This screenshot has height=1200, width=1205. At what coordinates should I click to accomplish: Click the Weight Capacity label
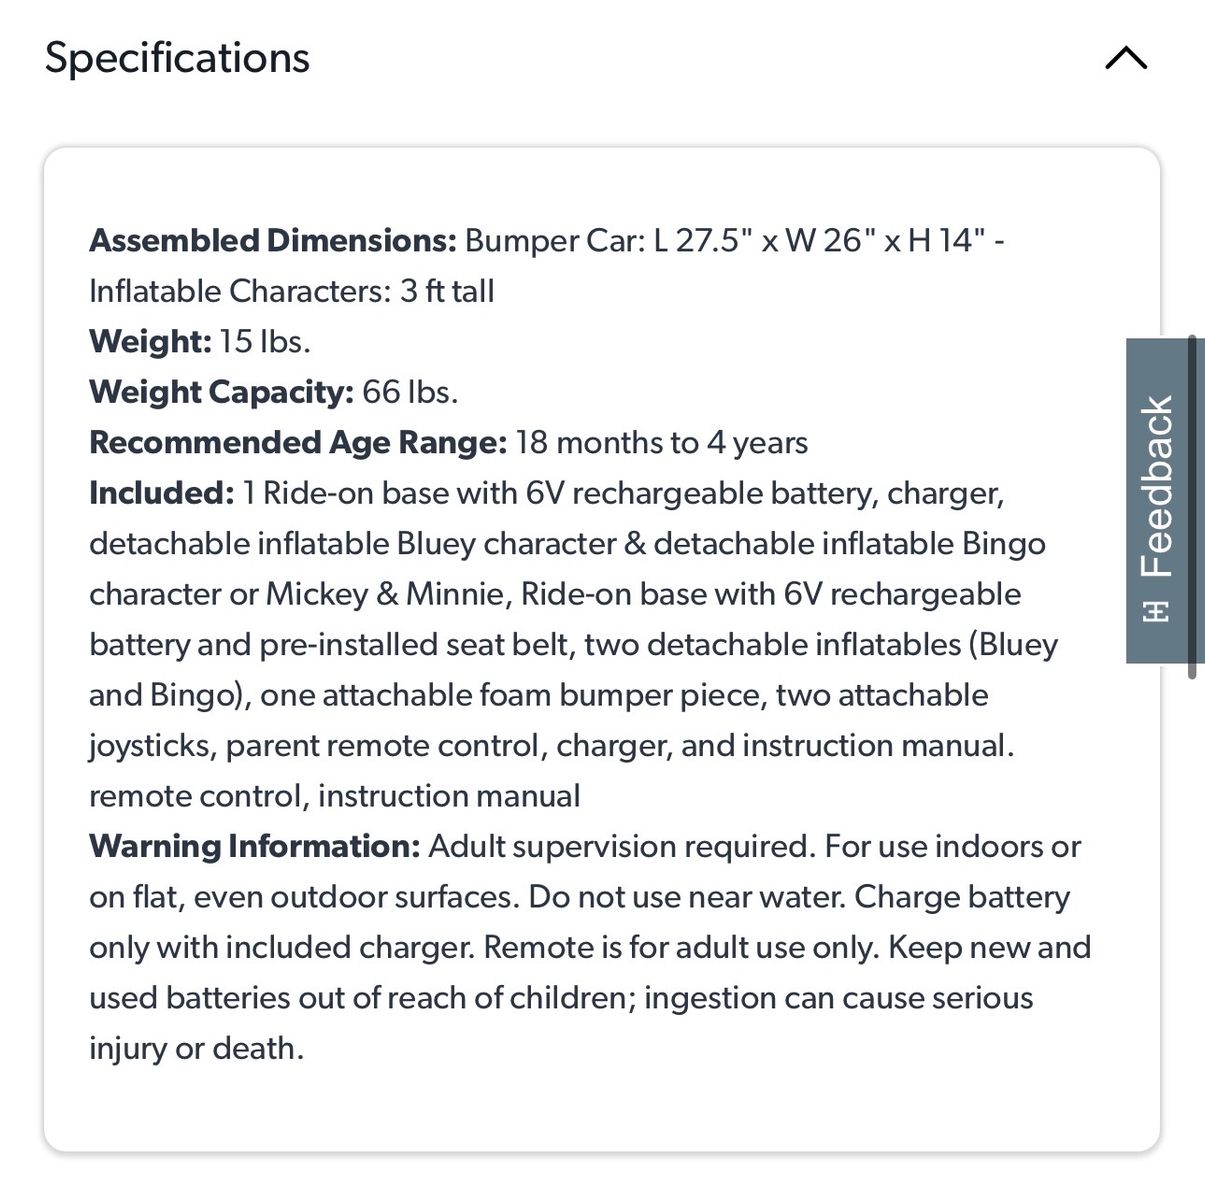pos(221,392)
